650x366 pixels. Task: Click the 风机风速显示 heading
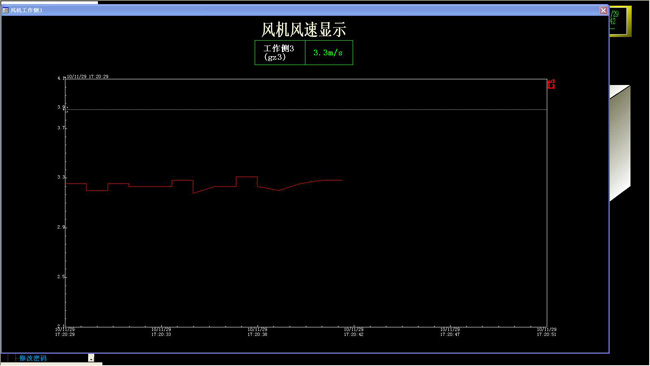pos(303,29)
